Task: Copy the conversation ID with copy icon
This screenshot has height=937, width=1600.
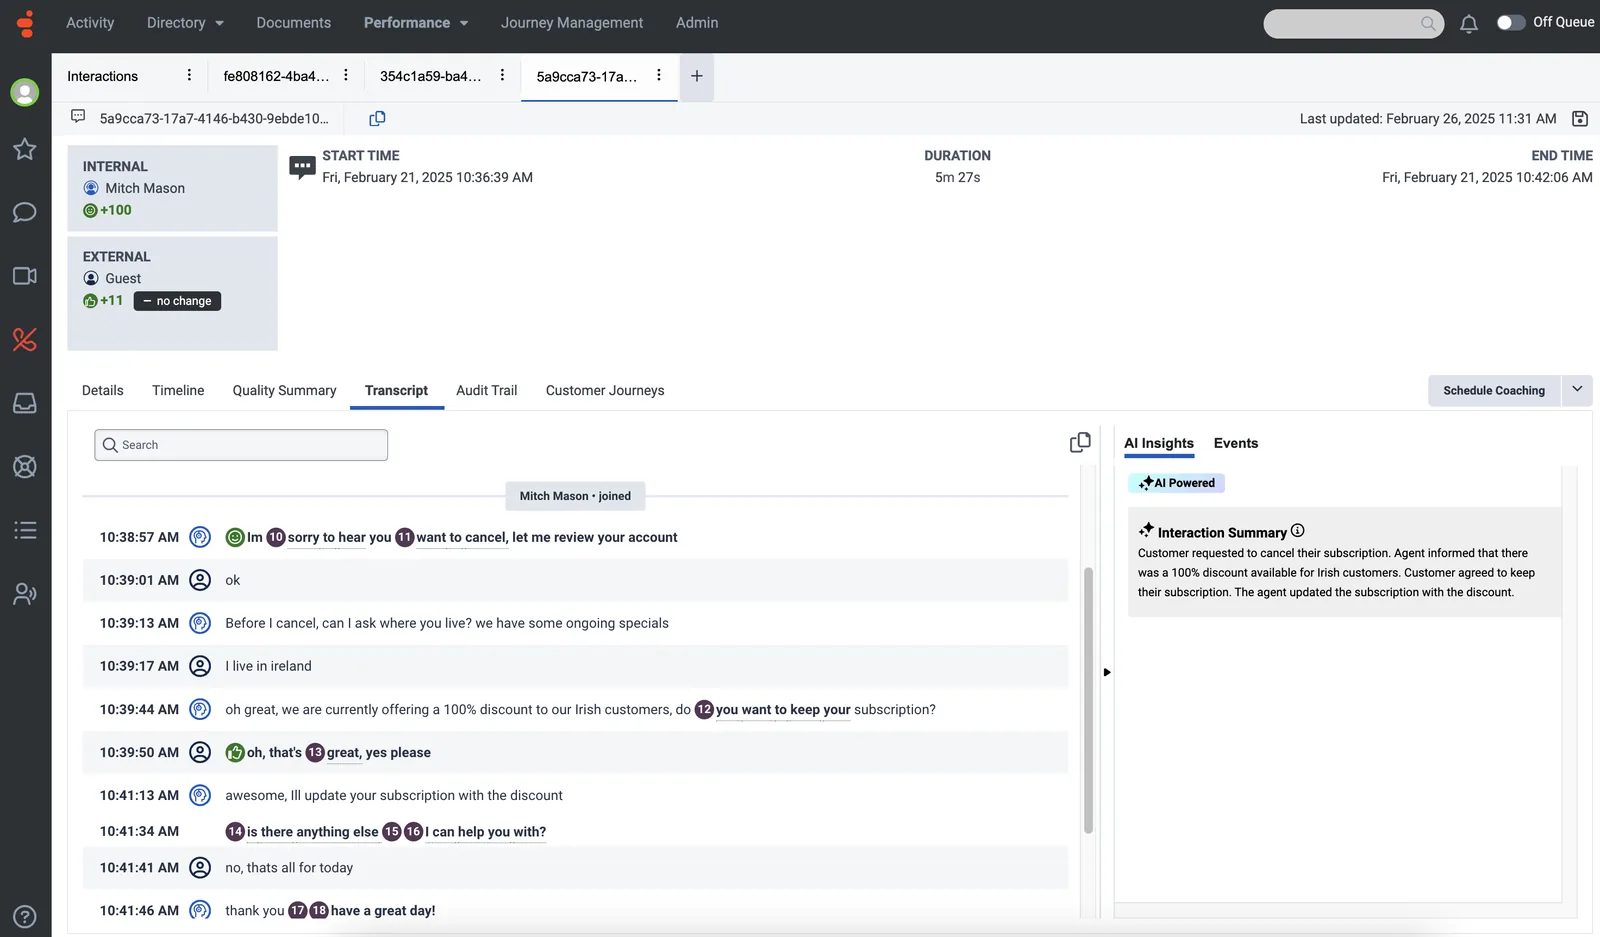Action: (377, 119)
